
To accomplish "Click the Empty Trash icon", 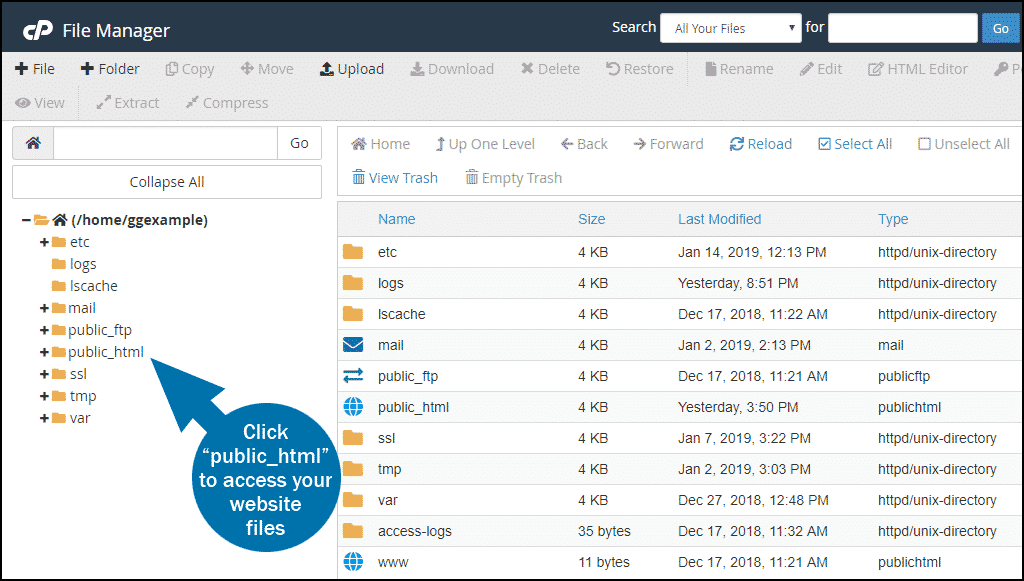I will (513, 177).
